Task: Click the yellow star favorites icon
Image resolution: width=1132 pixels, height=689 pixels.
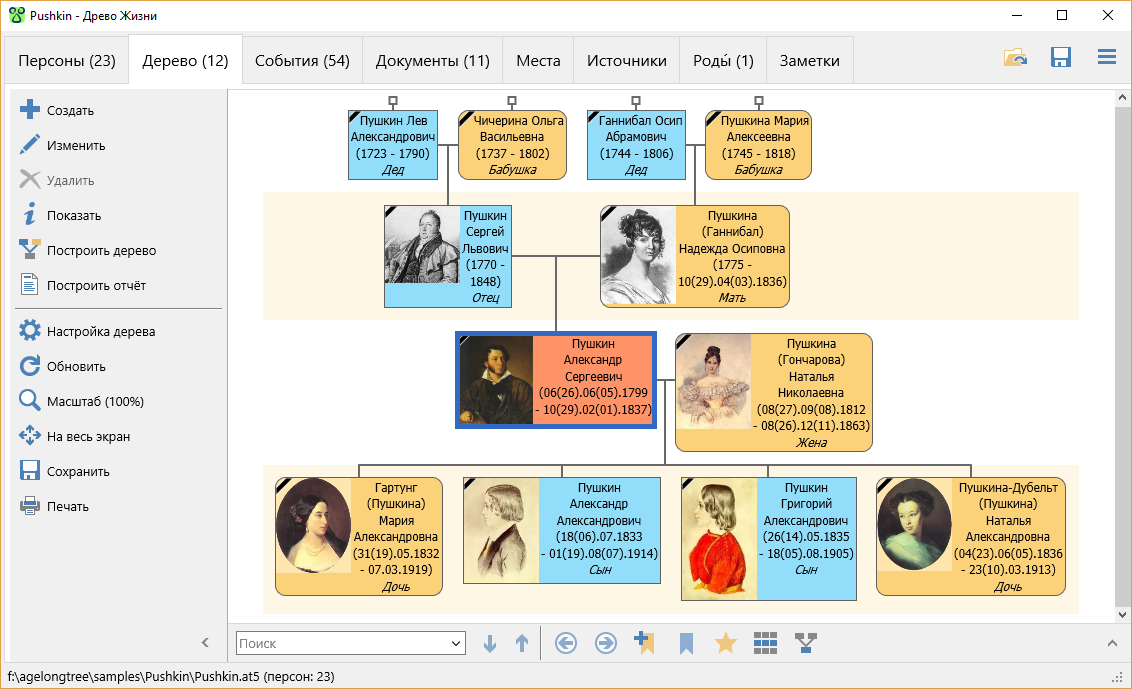Action: pos(726,643)
